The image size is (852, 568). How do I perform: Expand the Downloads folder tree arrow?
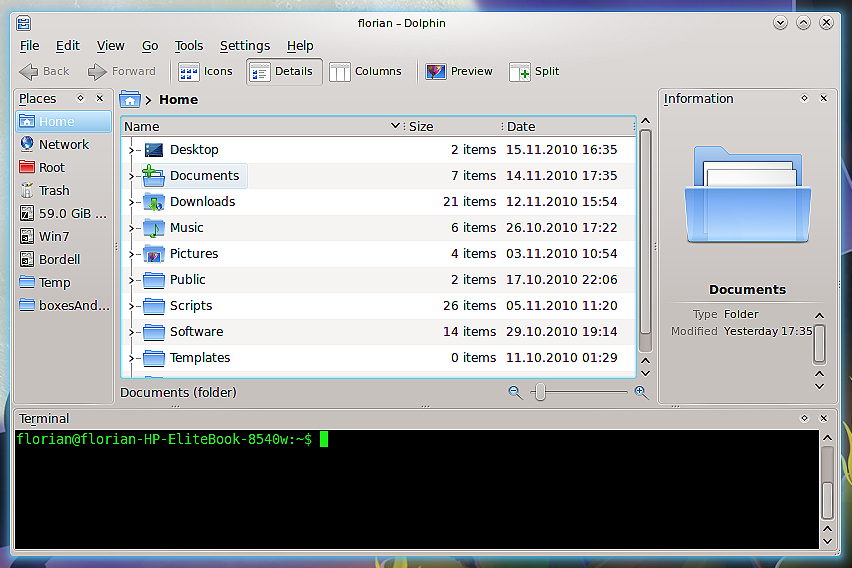[x=131, y=202]
